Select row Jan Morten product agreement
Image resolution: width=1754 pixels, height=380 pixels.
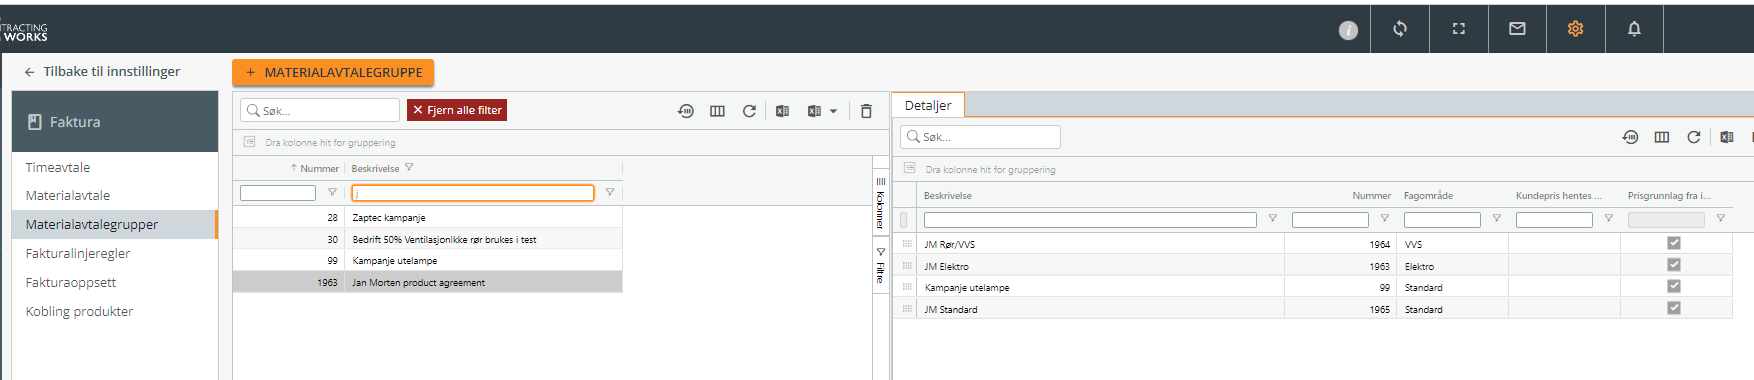click(x=427, y=282)
